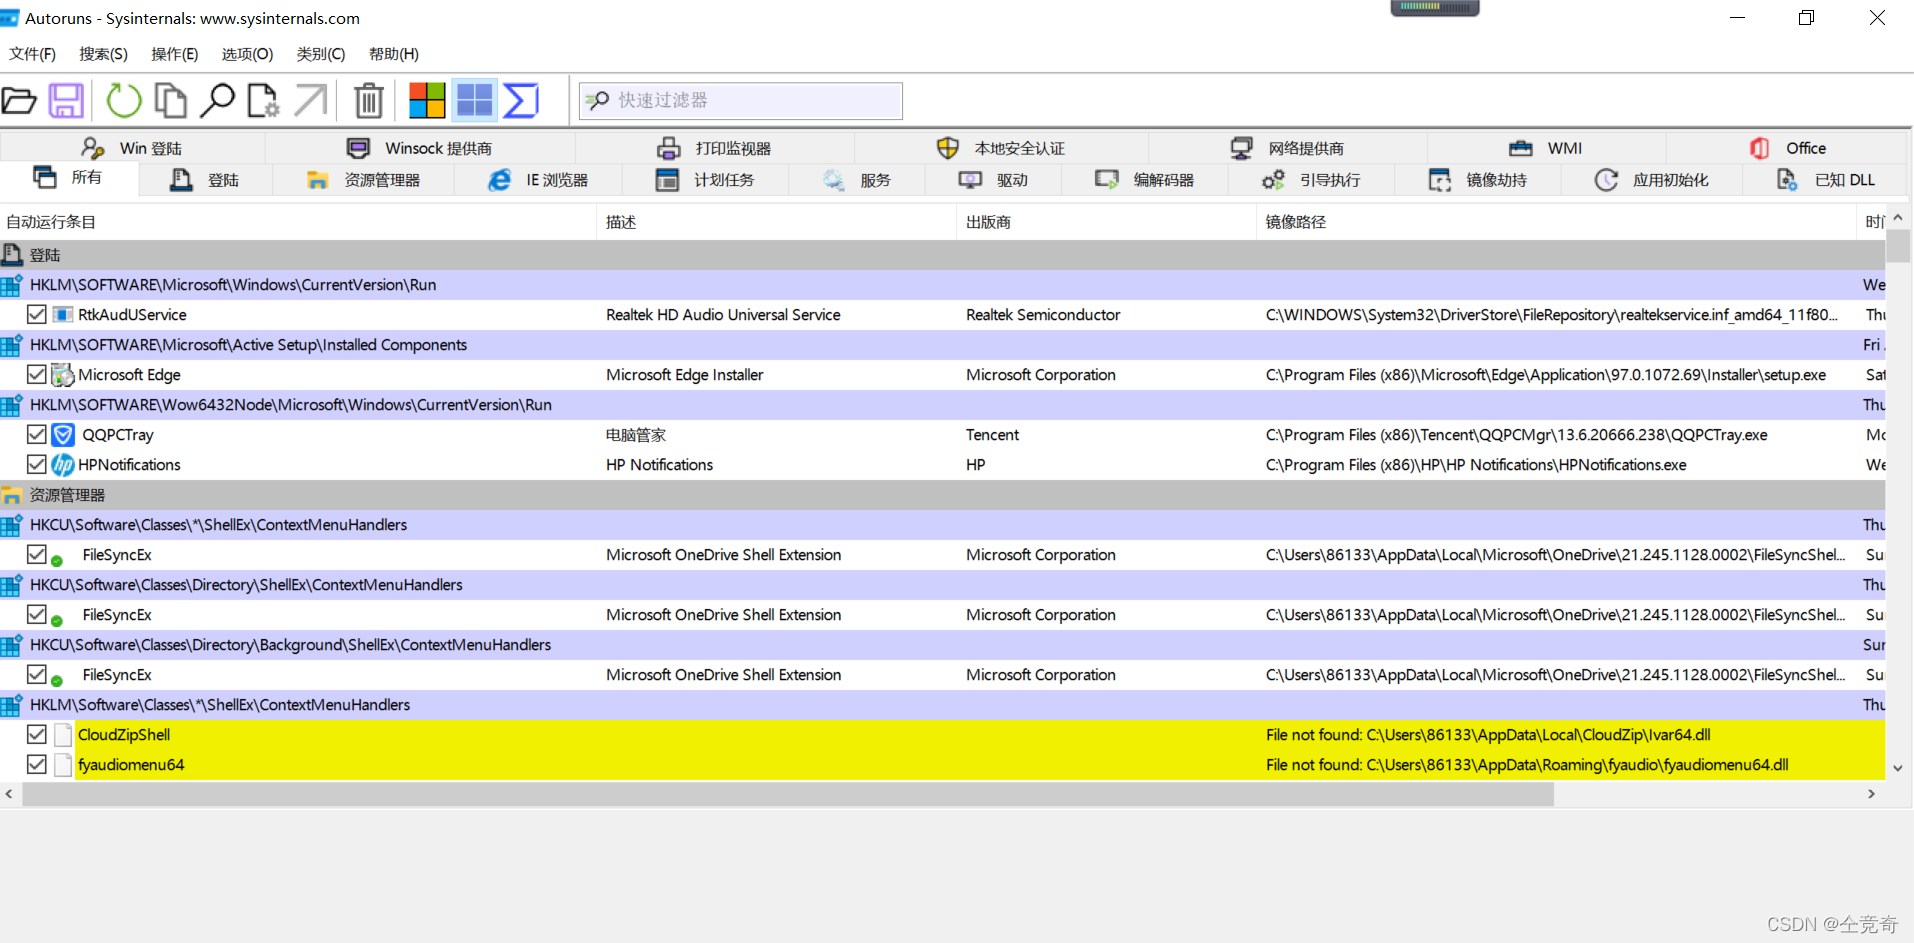Click the horizontal scrollbar thumb
Screen dimensions: 1914x943
click(788, 794)
